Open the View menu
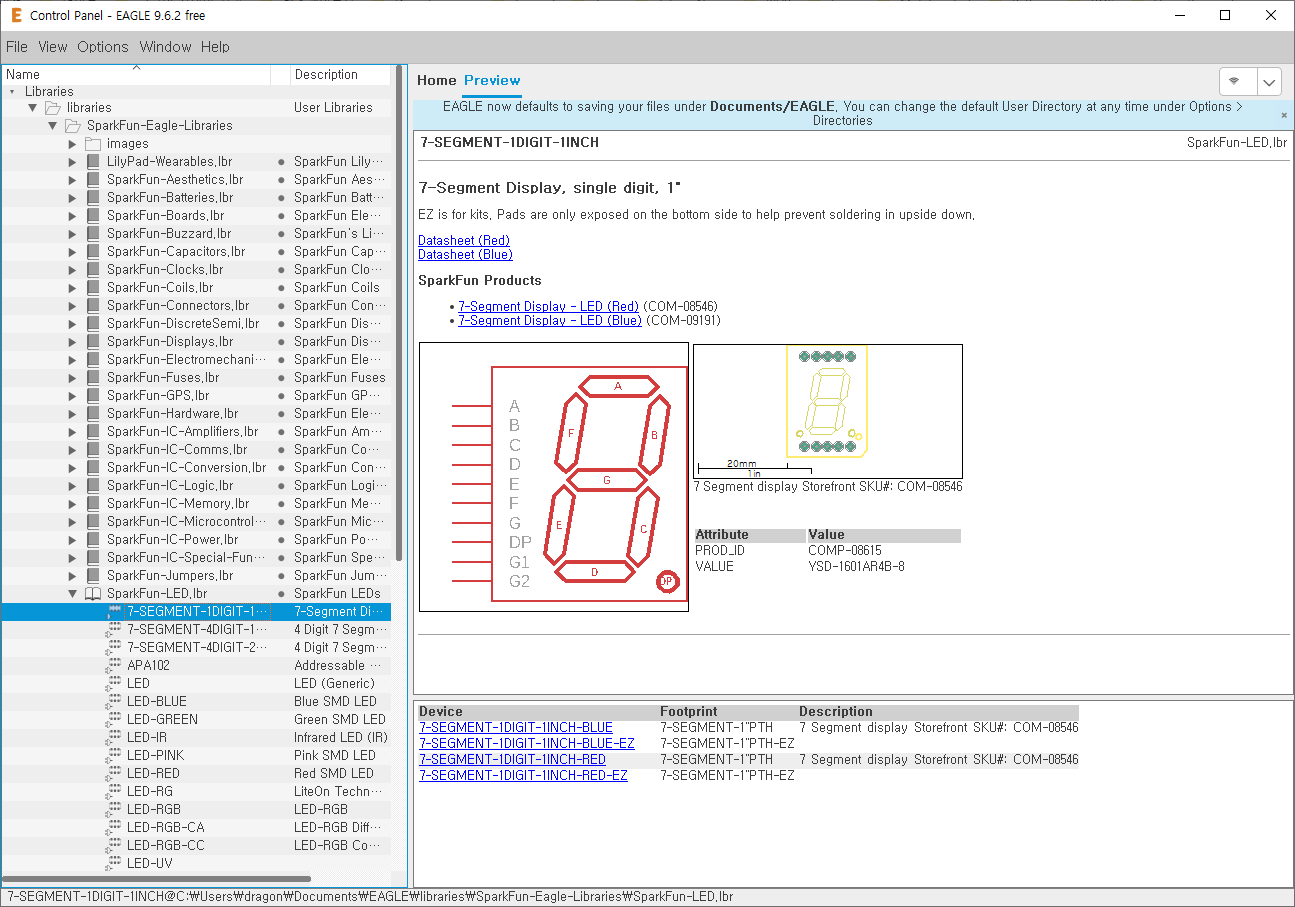 (x=53, y=47)
